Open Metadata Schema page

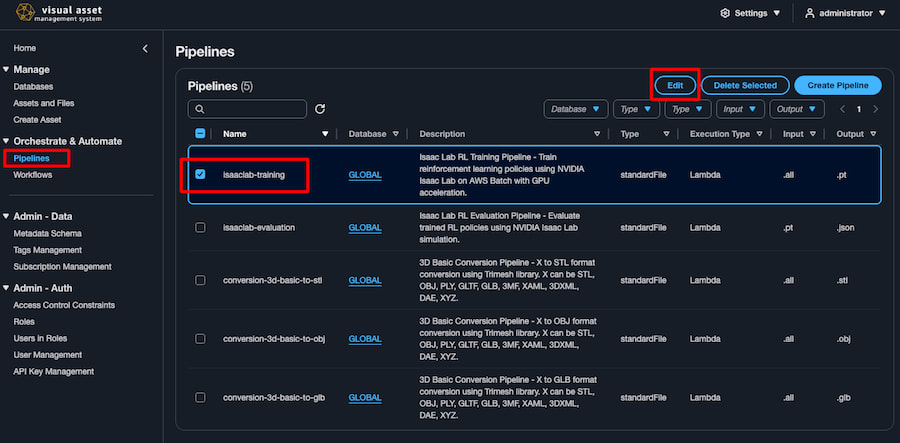tap(48, 234)
